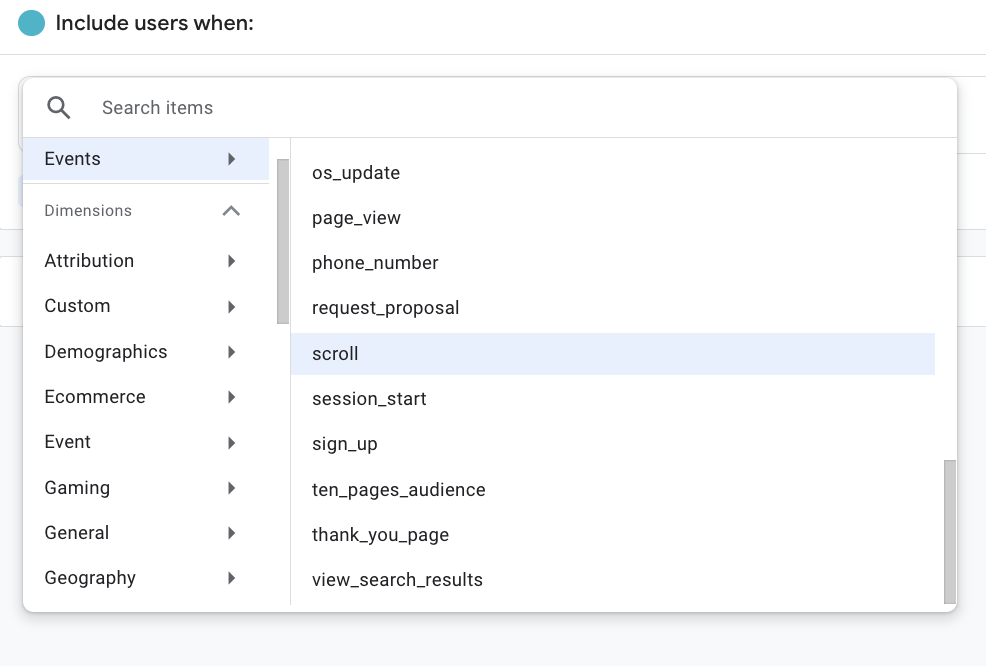Select the thank_you_page event
Viewport: 986px width, 666px height.
tap(613, 535)
